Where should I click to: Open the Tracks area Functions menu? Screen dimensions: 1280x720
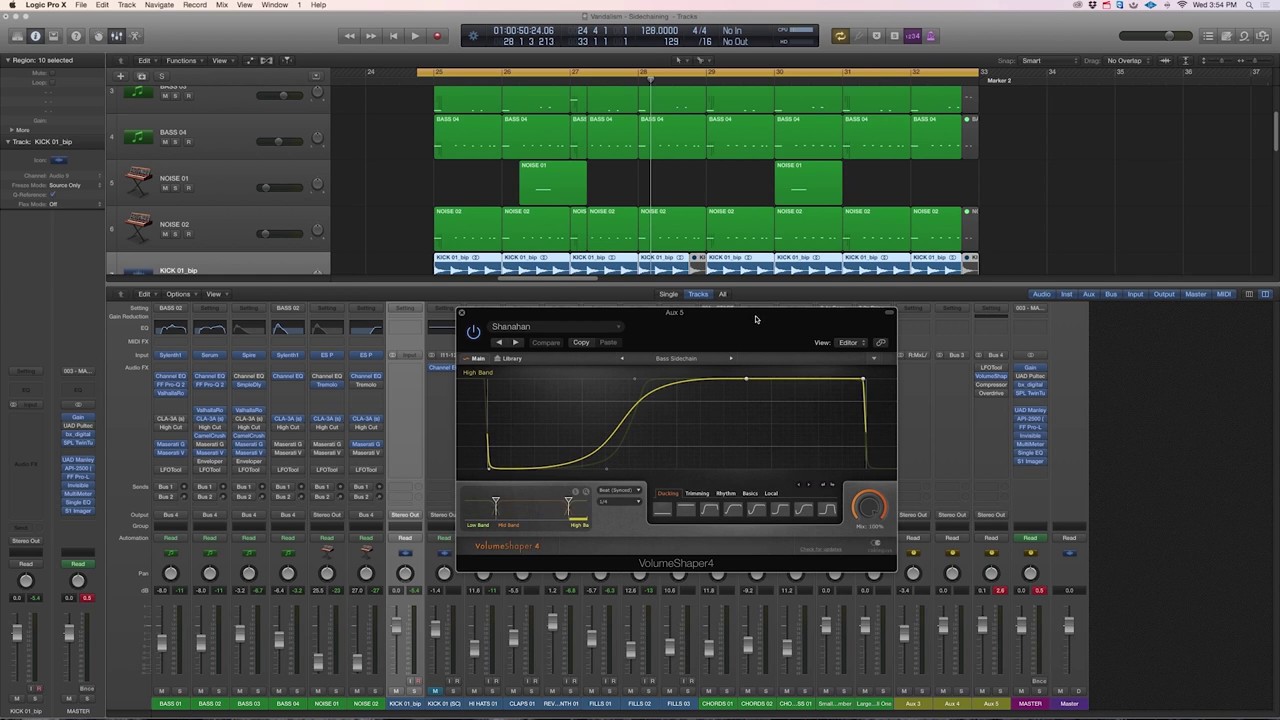(x=183, y=60)
